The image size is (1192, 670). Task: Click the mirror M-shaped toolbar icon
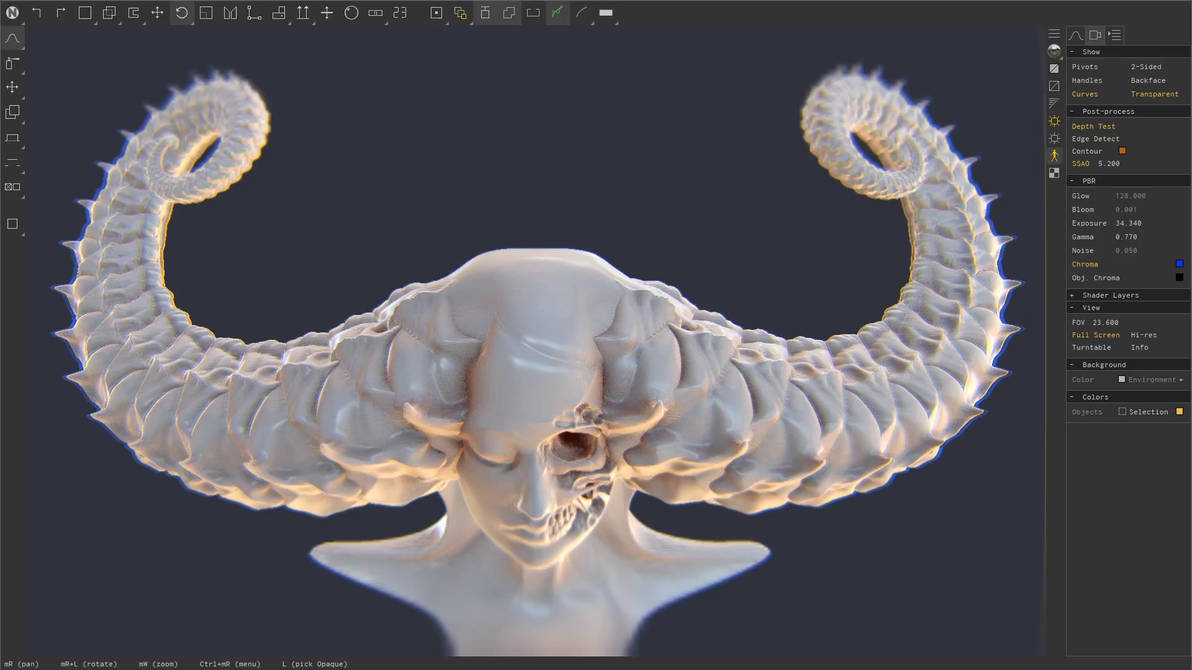230,12
